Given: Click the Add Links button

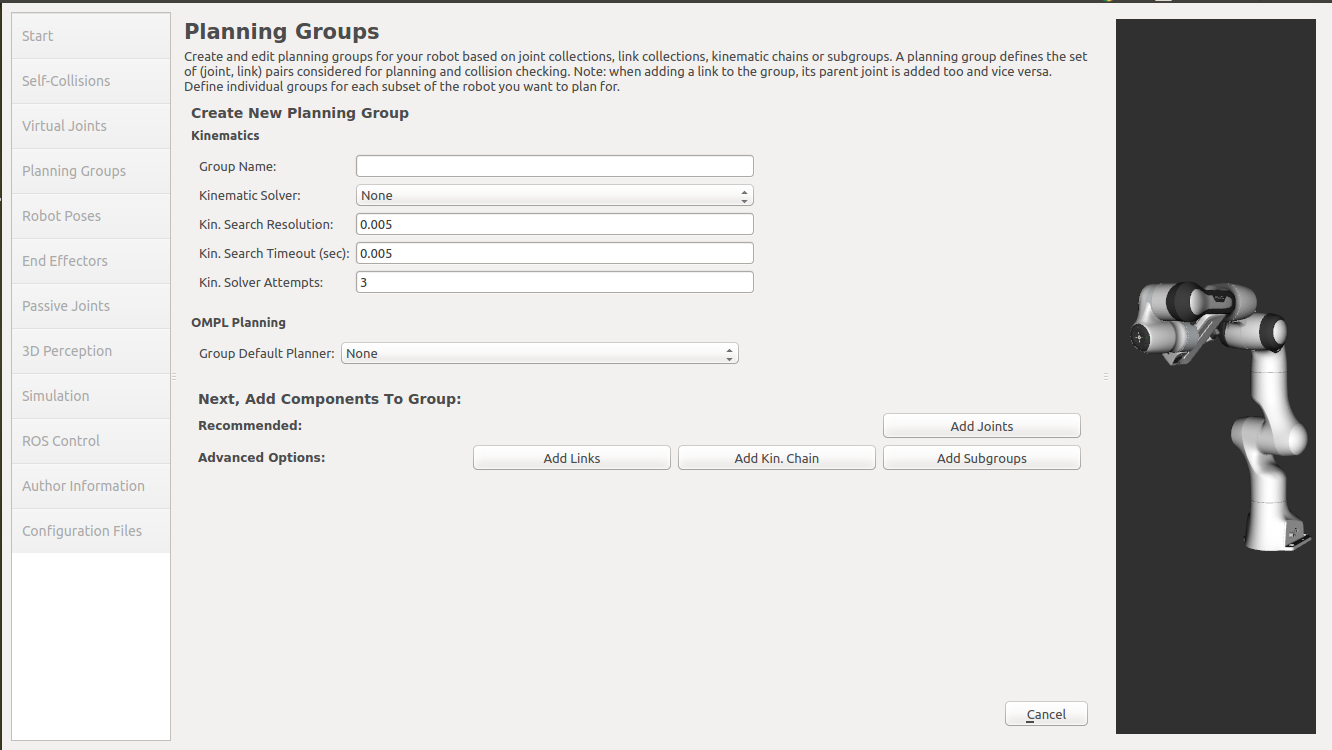Looking at the screenshot, I should [571, 458].
